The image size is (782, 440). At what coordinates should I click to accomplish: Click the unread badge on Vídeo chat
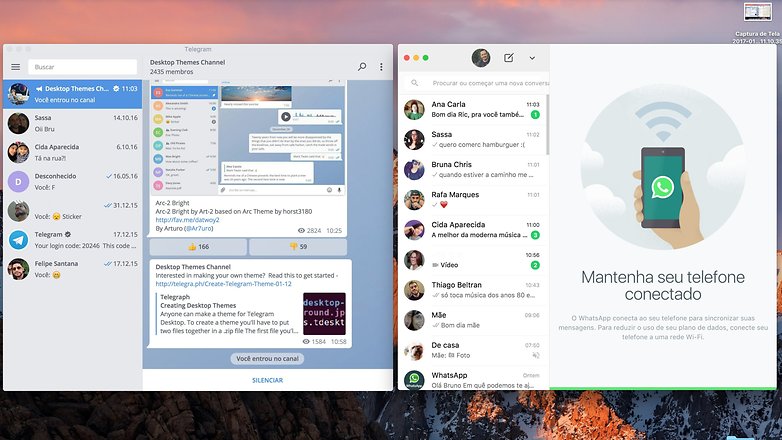[535, 265]
